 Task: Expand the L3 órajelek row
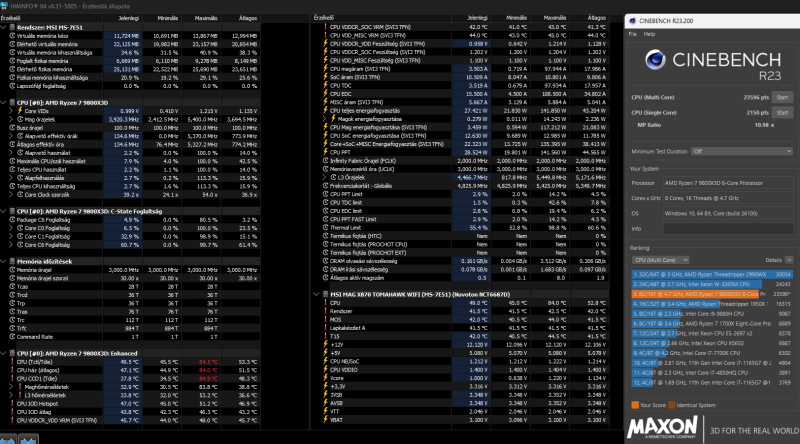[x=324, y=178]
